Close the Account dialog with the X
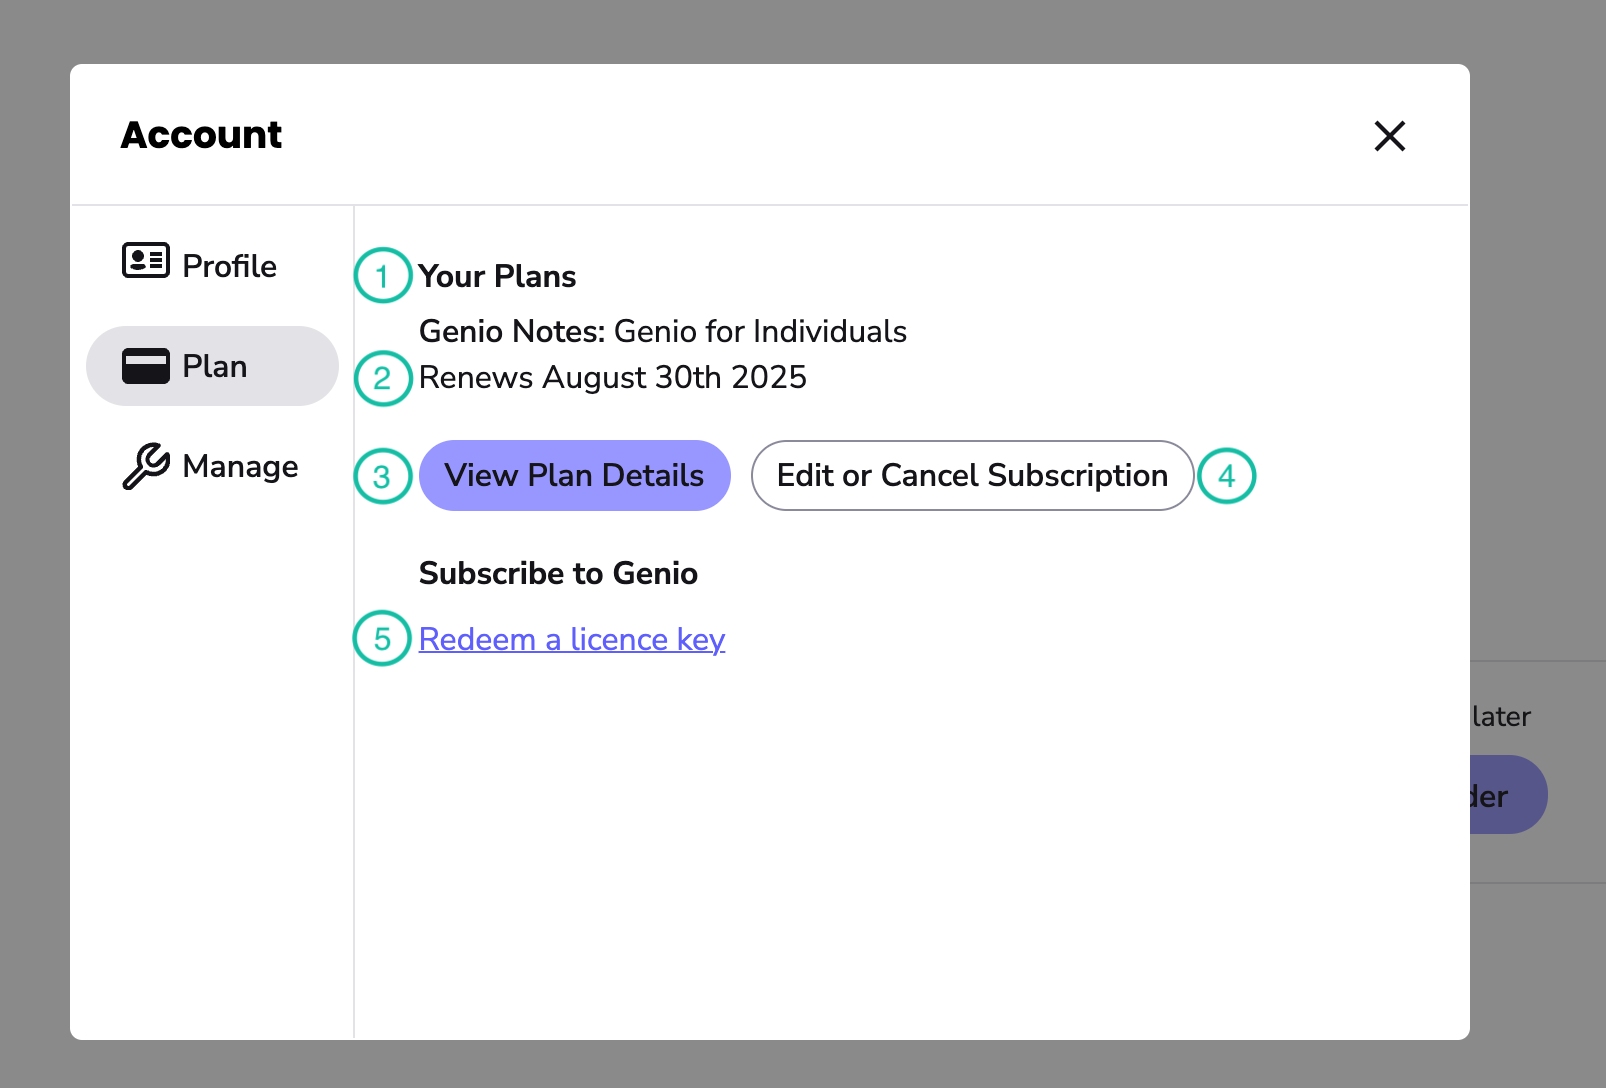Viewport: 1606px width, 1088px height. click(x=1389, y=136)
